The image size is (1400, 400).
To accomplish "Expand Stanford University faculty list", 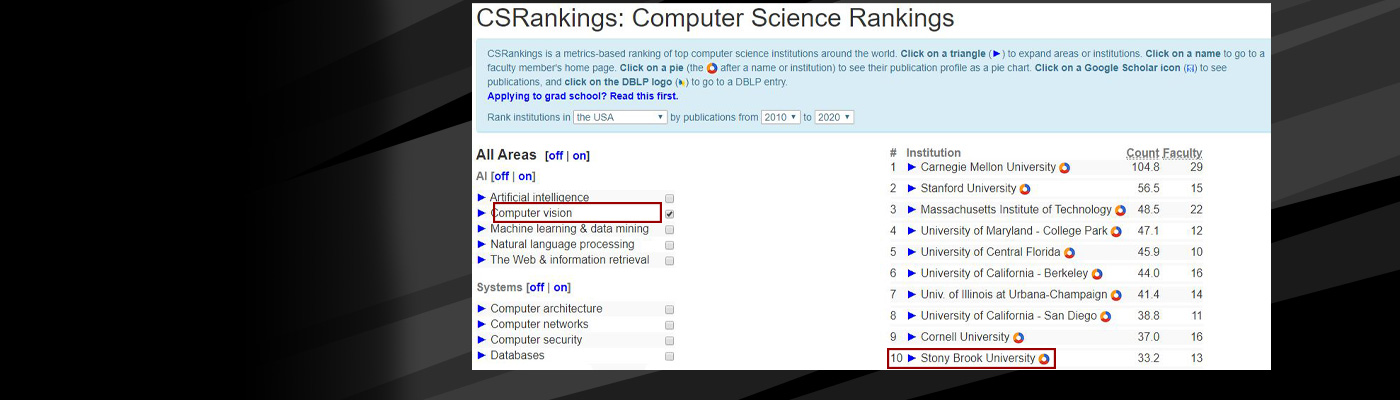I will tap(912, 188).
